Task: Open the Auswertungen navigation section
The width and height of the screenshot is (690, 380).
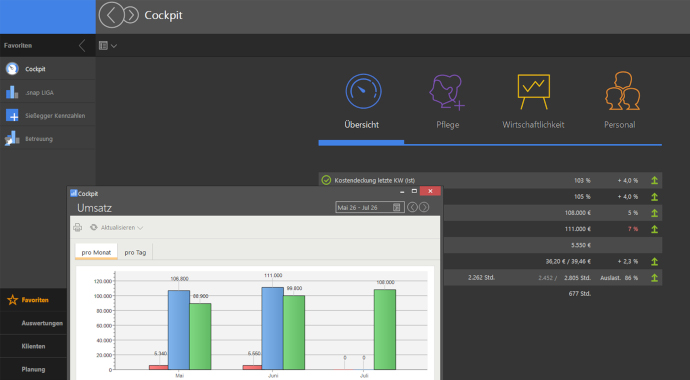Action: (x=33, y=323)
